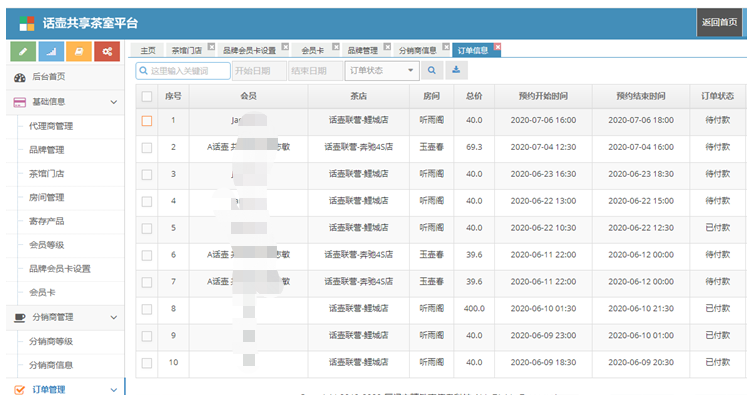
Task: Close the 订单信息 tab
Action: click(497, 47)
